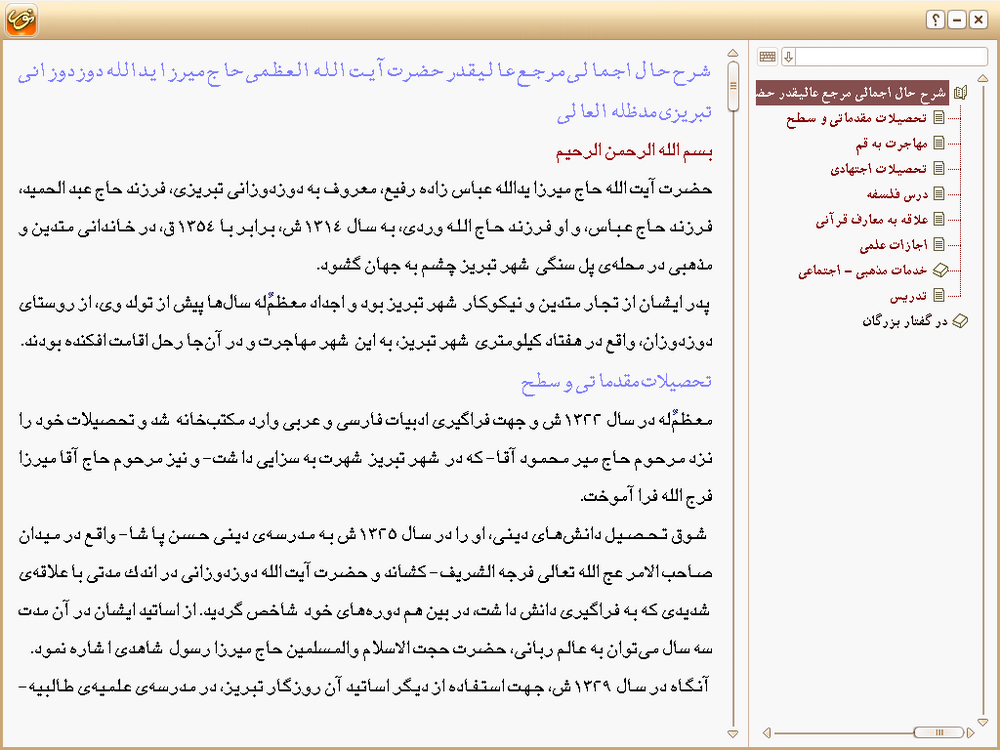Click the book icon of the selected شرح حال اجمالی row
This screenshot has width=1000, height=750.
pos(960,93)
